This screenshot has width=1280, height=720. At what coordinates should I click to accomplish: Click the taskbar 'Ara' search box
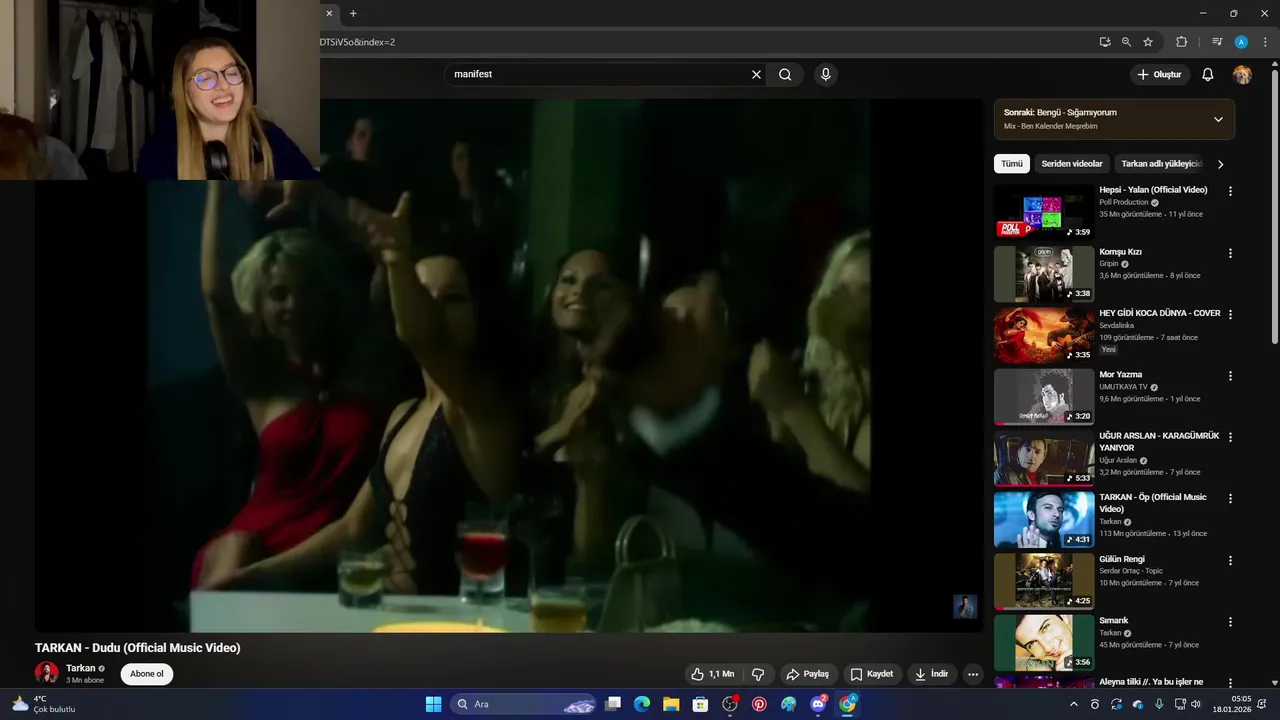pyautogui.click(x=525, y=704)
